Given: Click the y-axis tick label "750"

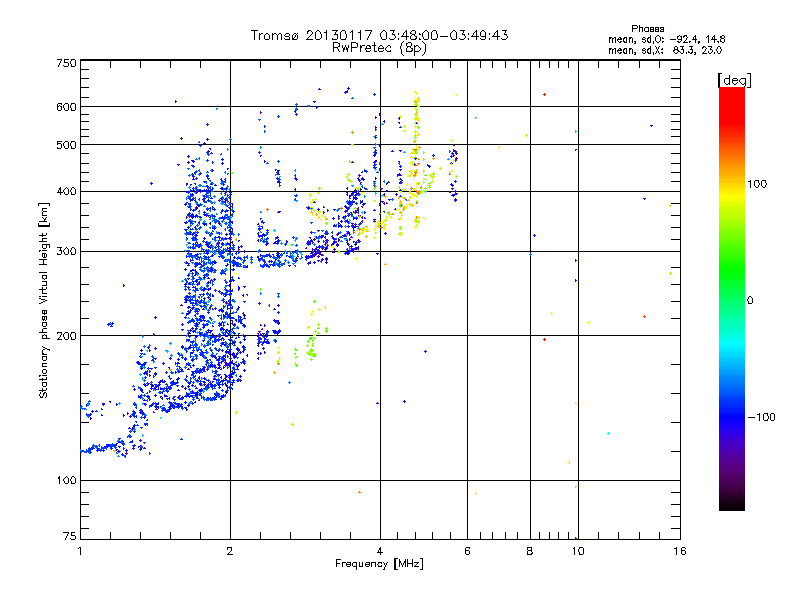Looking at the screenshot, I should tap(66, 63).
